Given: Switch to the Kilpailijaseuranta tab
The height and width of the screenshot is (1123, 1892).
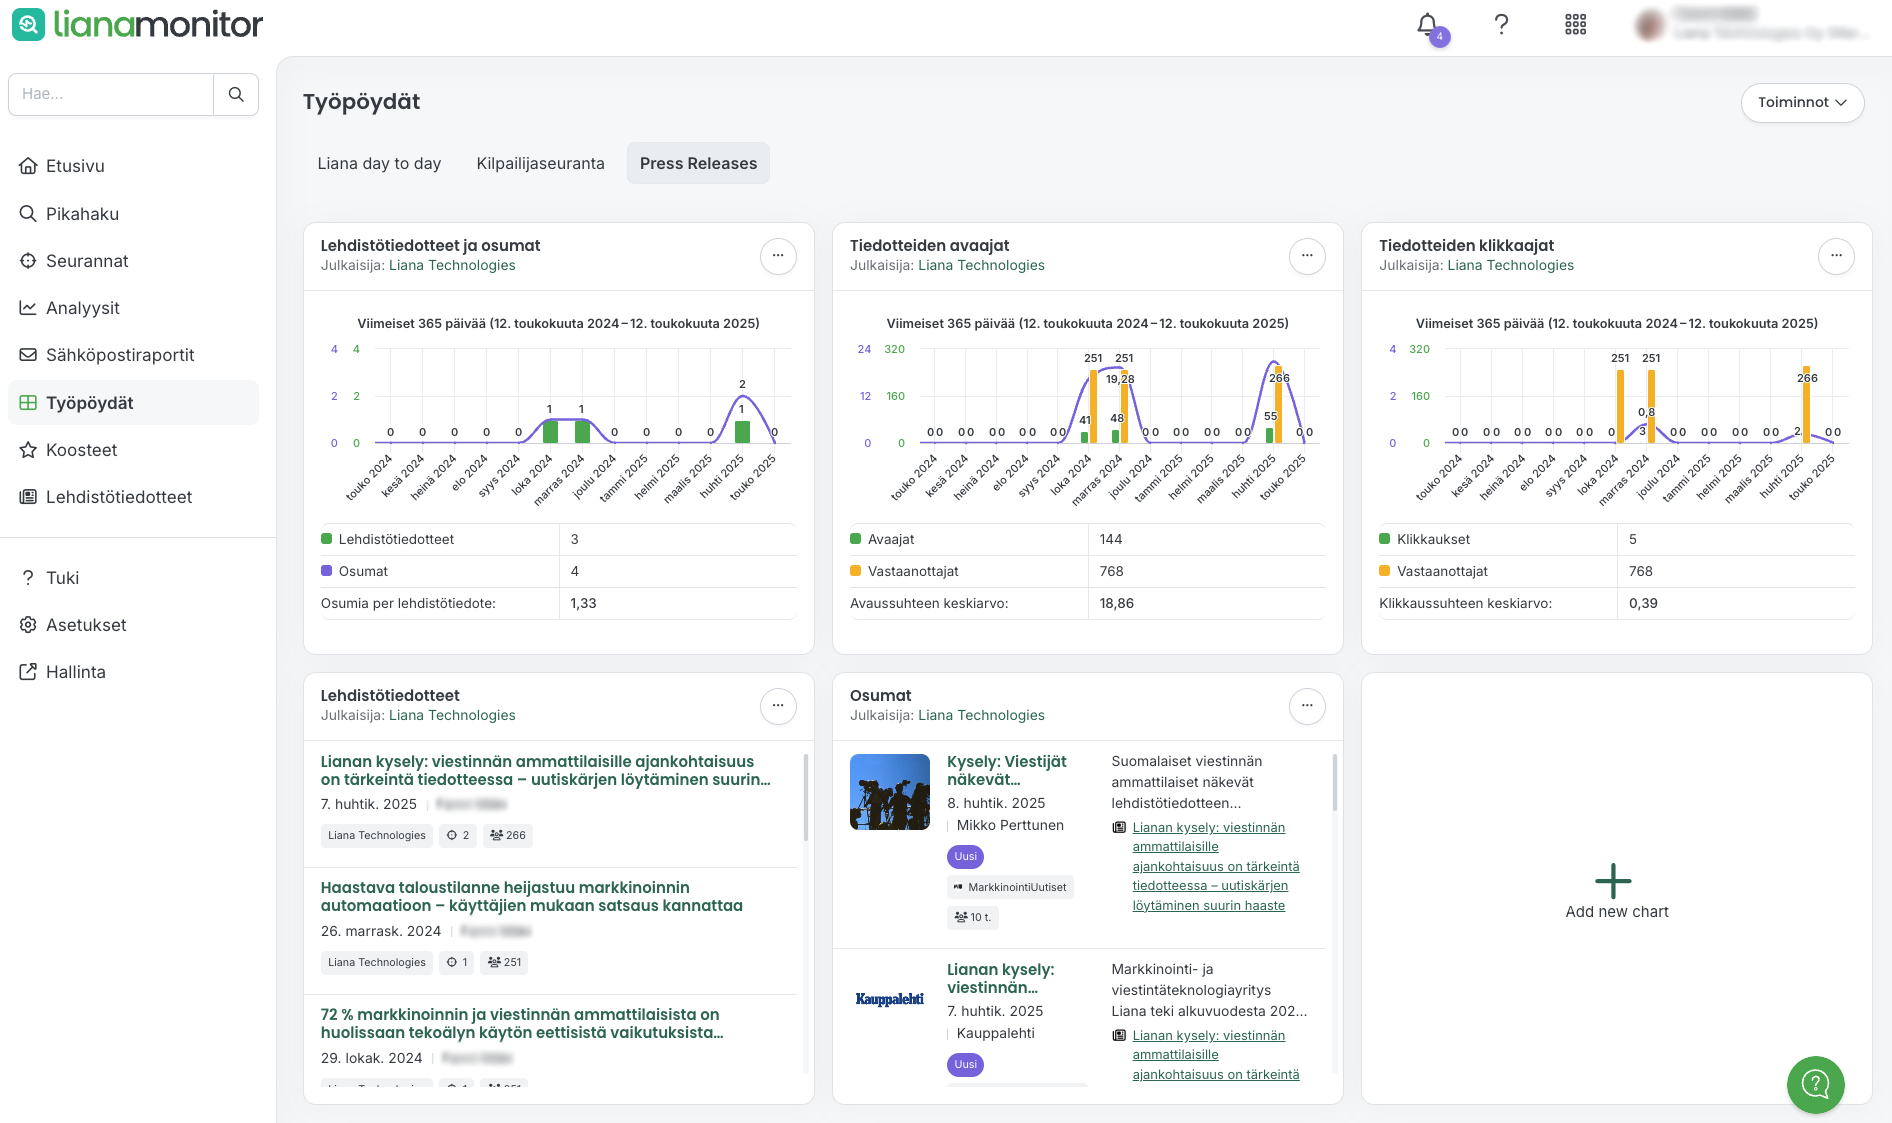Looking at the screenshot, I should [540, 163].
